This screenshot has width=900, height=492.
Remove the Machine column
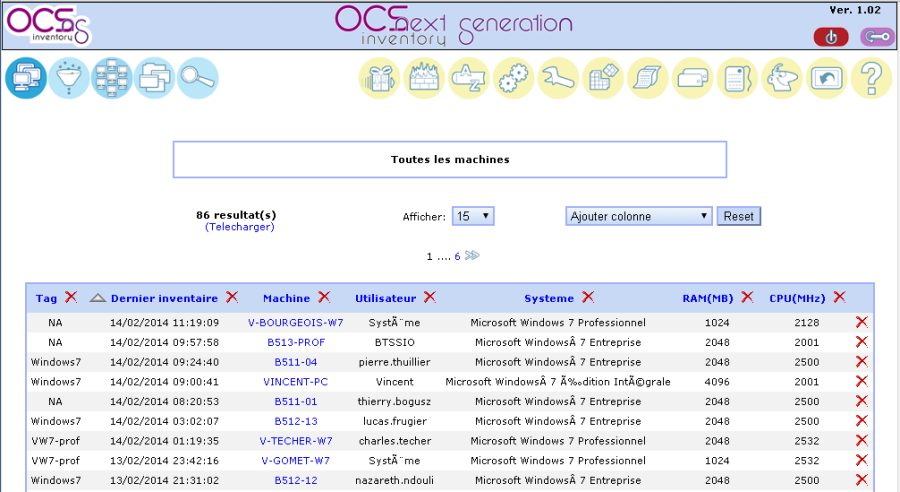tap(324, 297)
